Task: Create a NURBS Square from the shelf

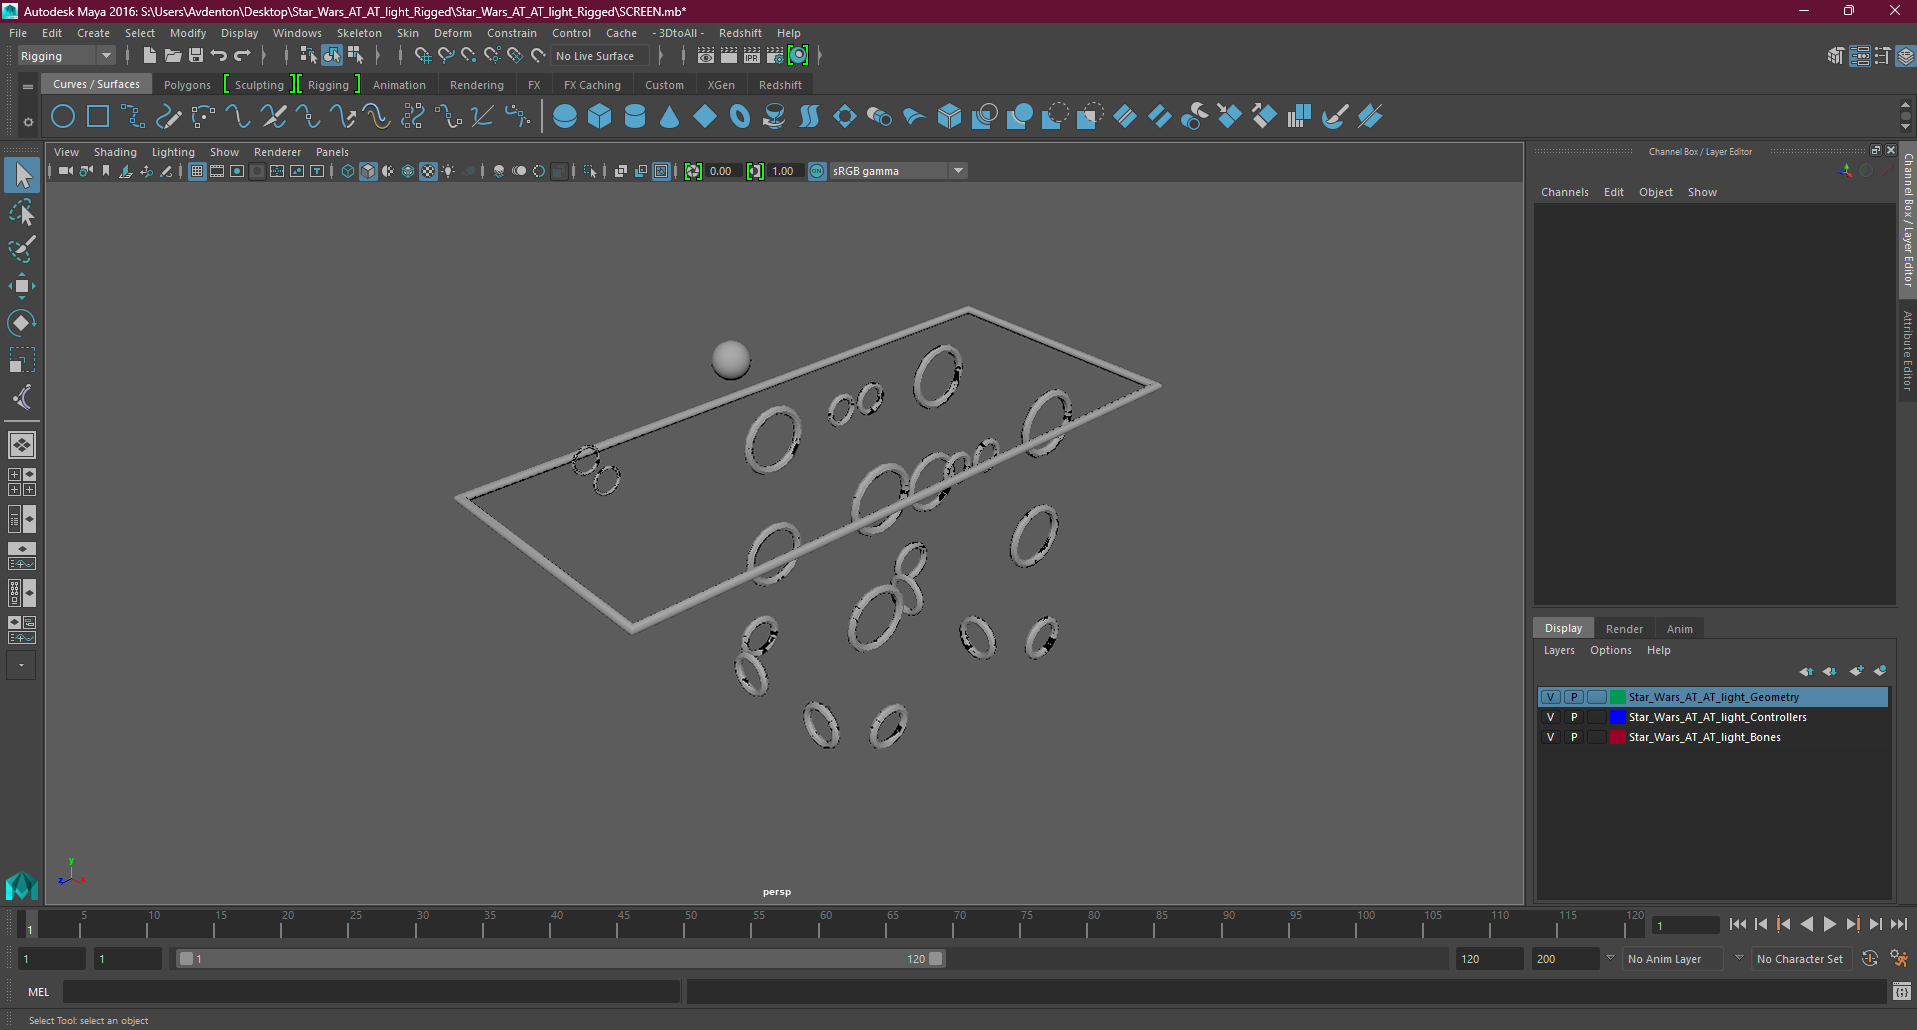Action: [98, 117]
